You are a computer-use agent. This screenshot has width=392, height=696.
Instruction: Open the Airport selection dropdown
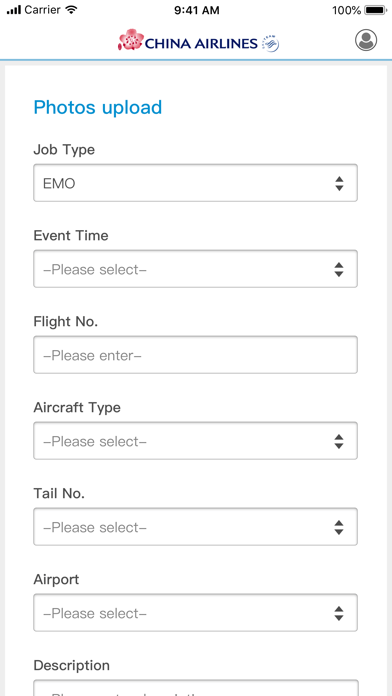click(195, 613)
